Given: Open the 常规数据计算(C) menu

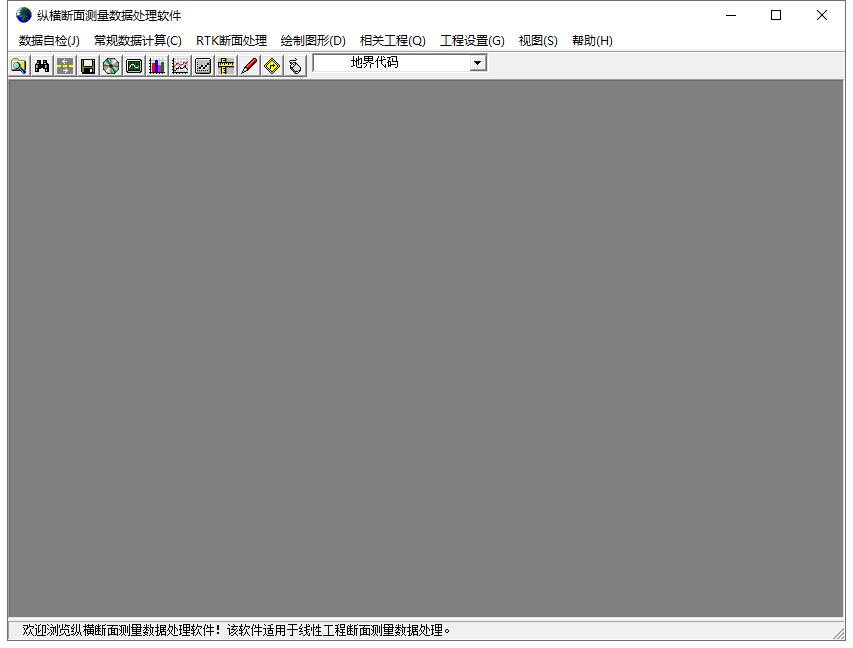Looking at the screenshot, I should point(138,41).
